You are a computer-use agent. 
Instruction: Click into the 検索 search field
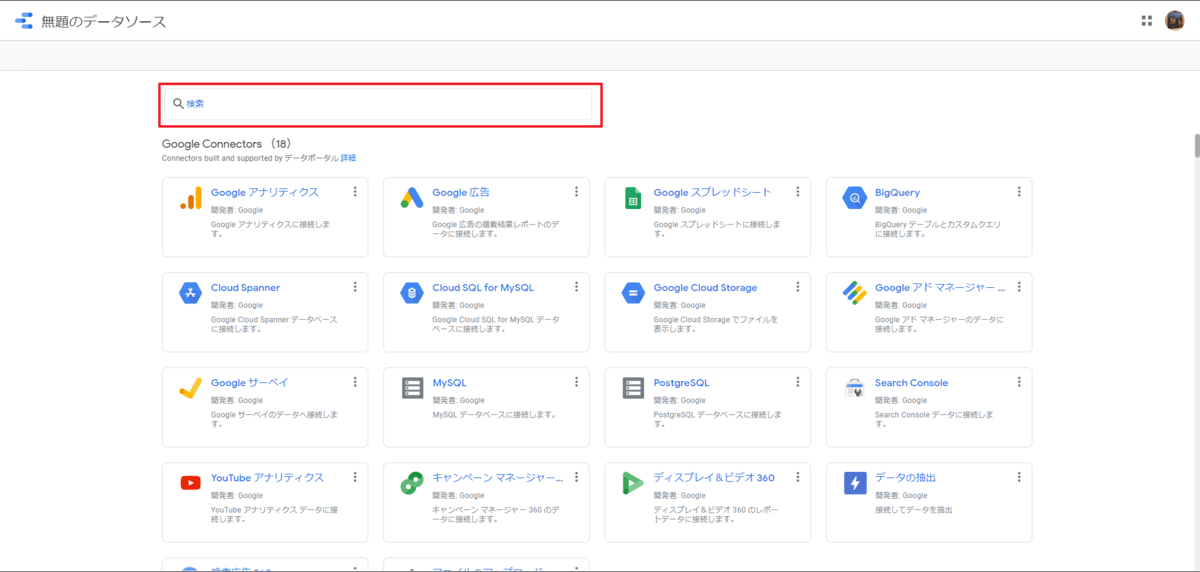point(380,104)
